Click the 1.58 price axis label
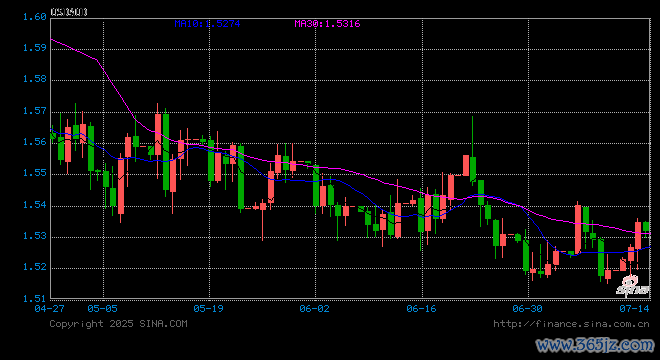 [x=35, y=79]
